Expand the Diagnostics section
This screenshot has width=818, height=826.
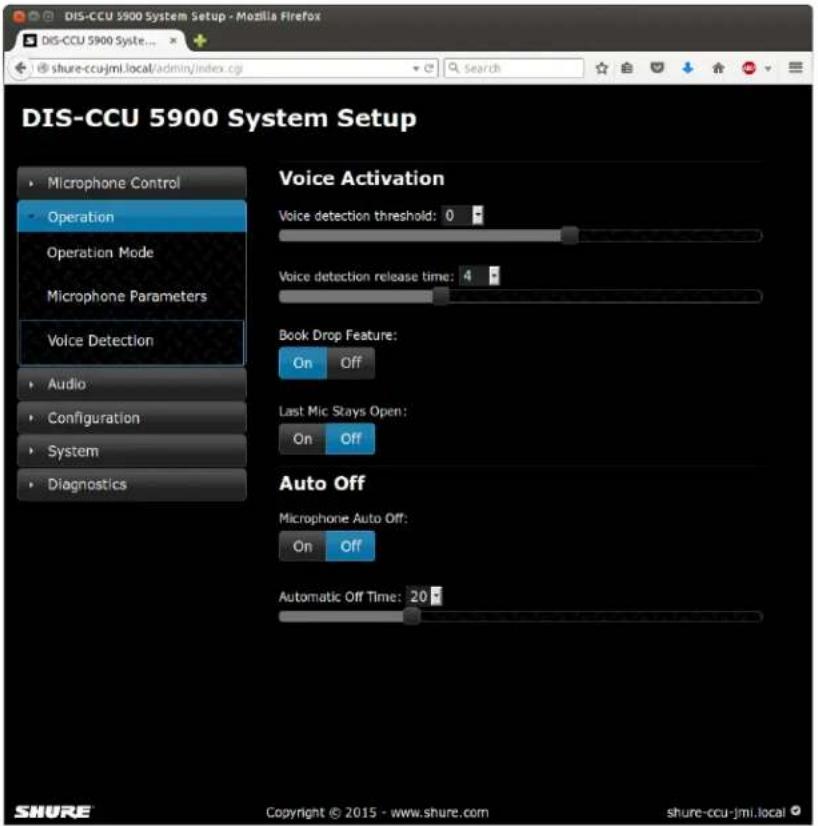pyautogui.click(x=132, y=484)
